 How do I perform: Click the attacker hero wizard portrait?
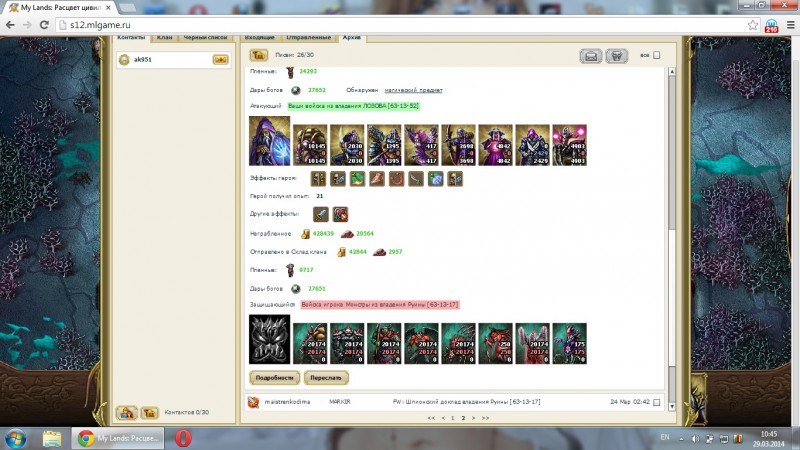coord(269,141)
